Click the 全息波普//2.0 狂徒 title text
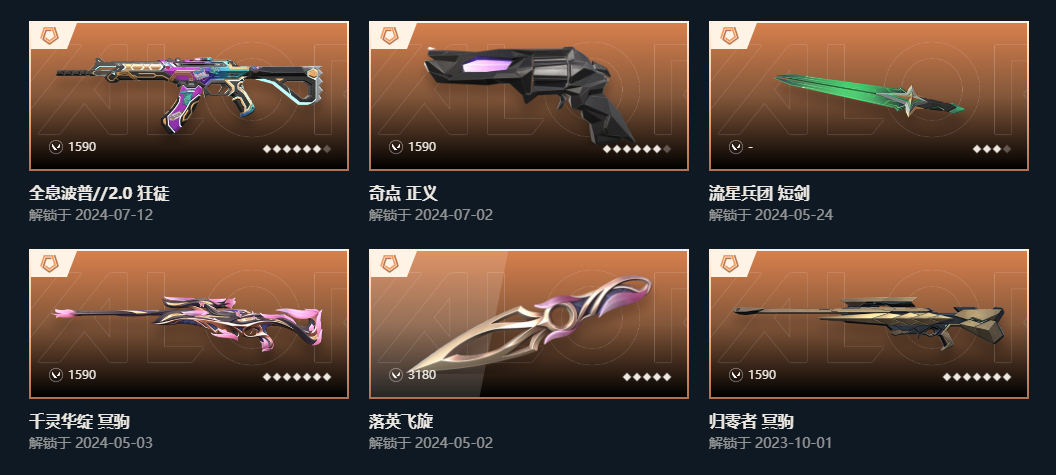 [x=99, y=194]
